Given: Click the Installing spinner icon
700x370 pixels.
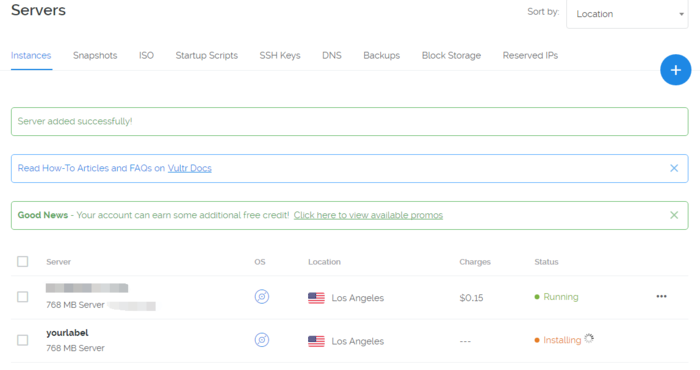Looking at the screenshot, I should 589,338.
